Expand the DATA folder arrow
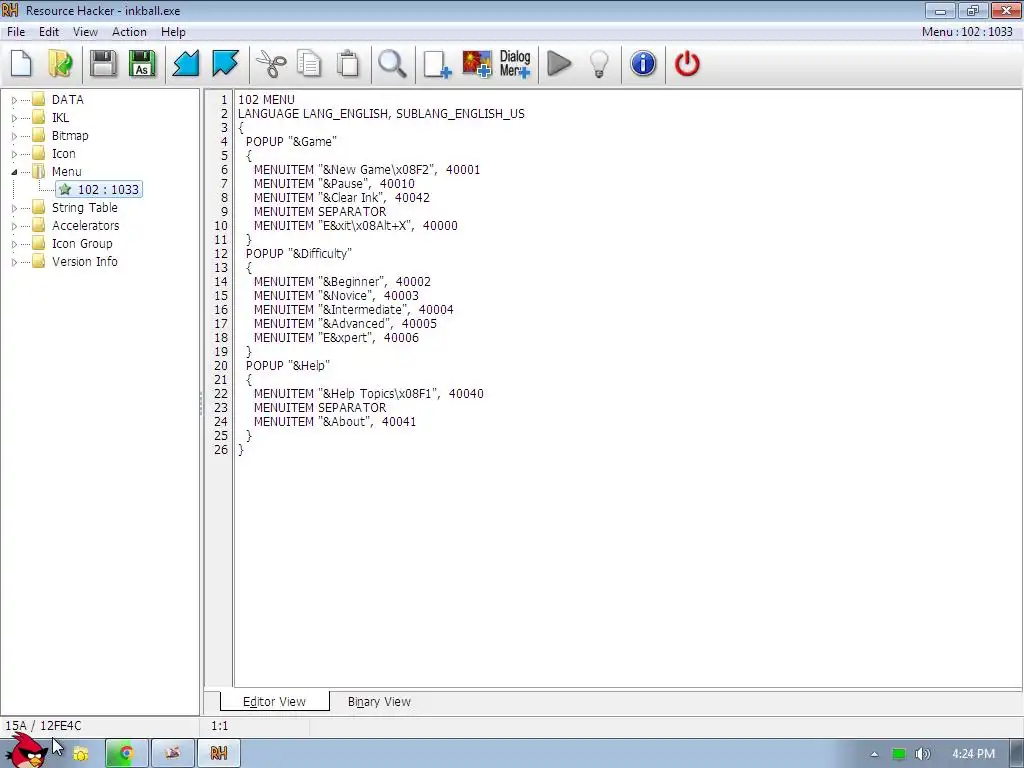Viewport: 1024px width, 768px height. pyautogui.click(x=14, y=101)
